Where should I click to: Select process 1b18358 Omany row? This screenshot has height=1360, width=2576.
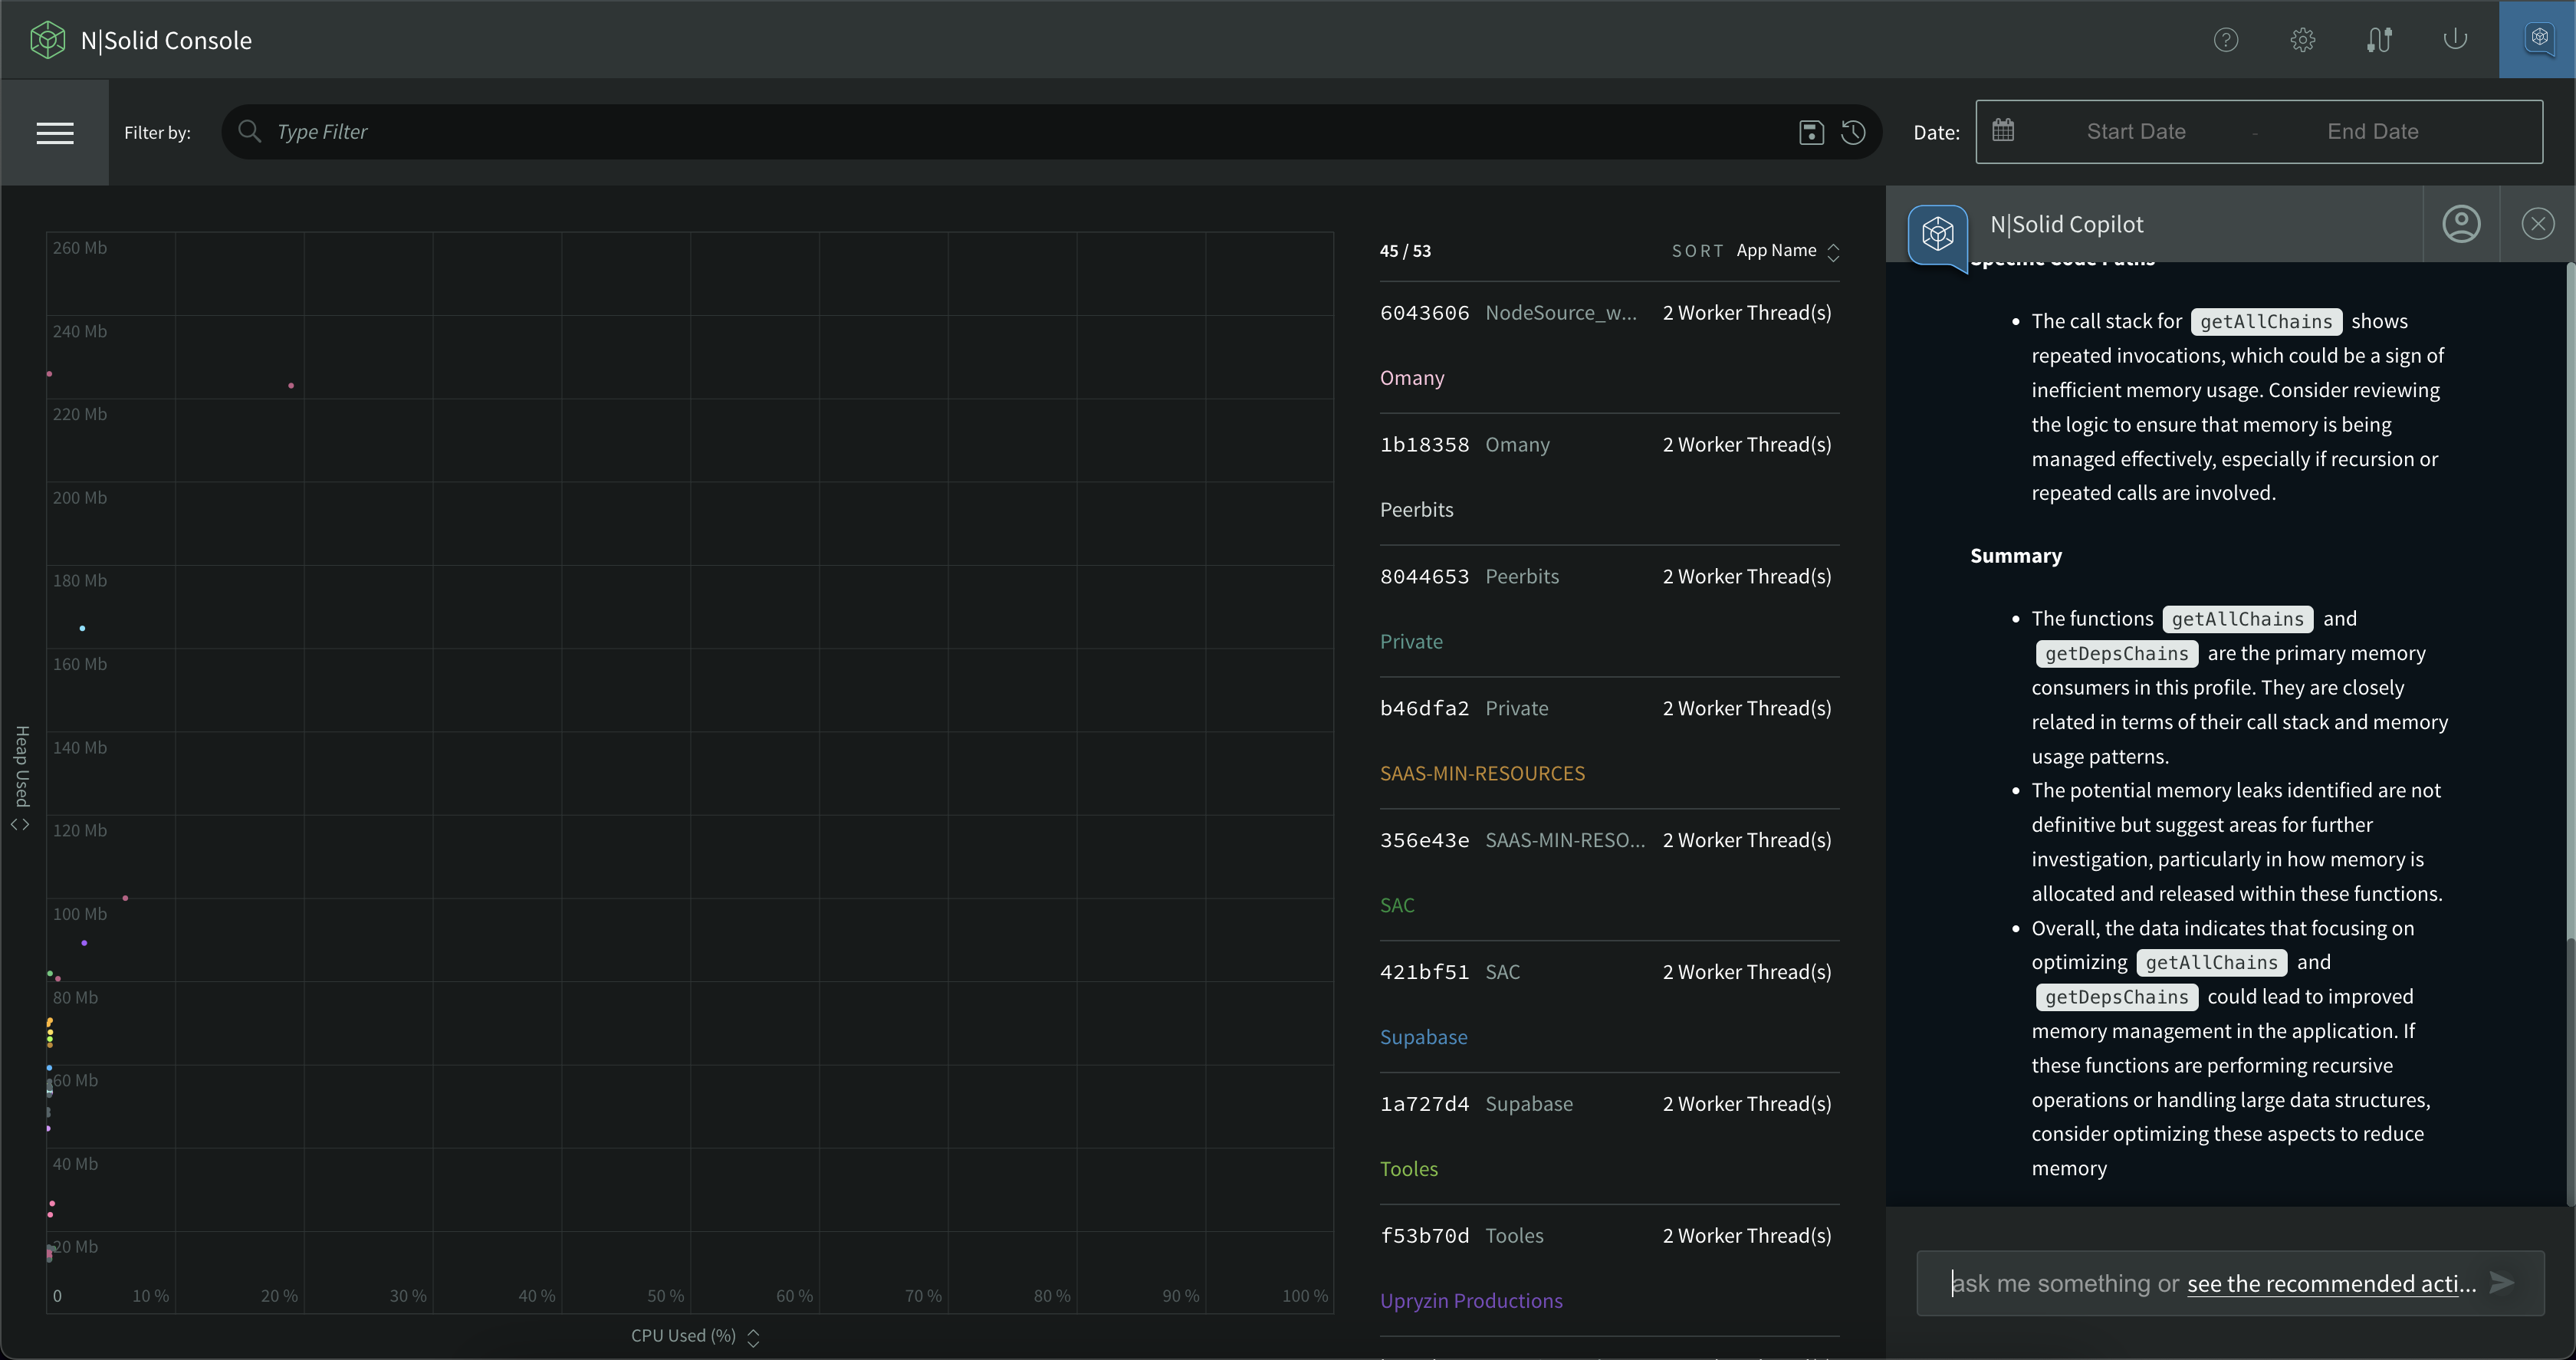[x=1609, y=445]
